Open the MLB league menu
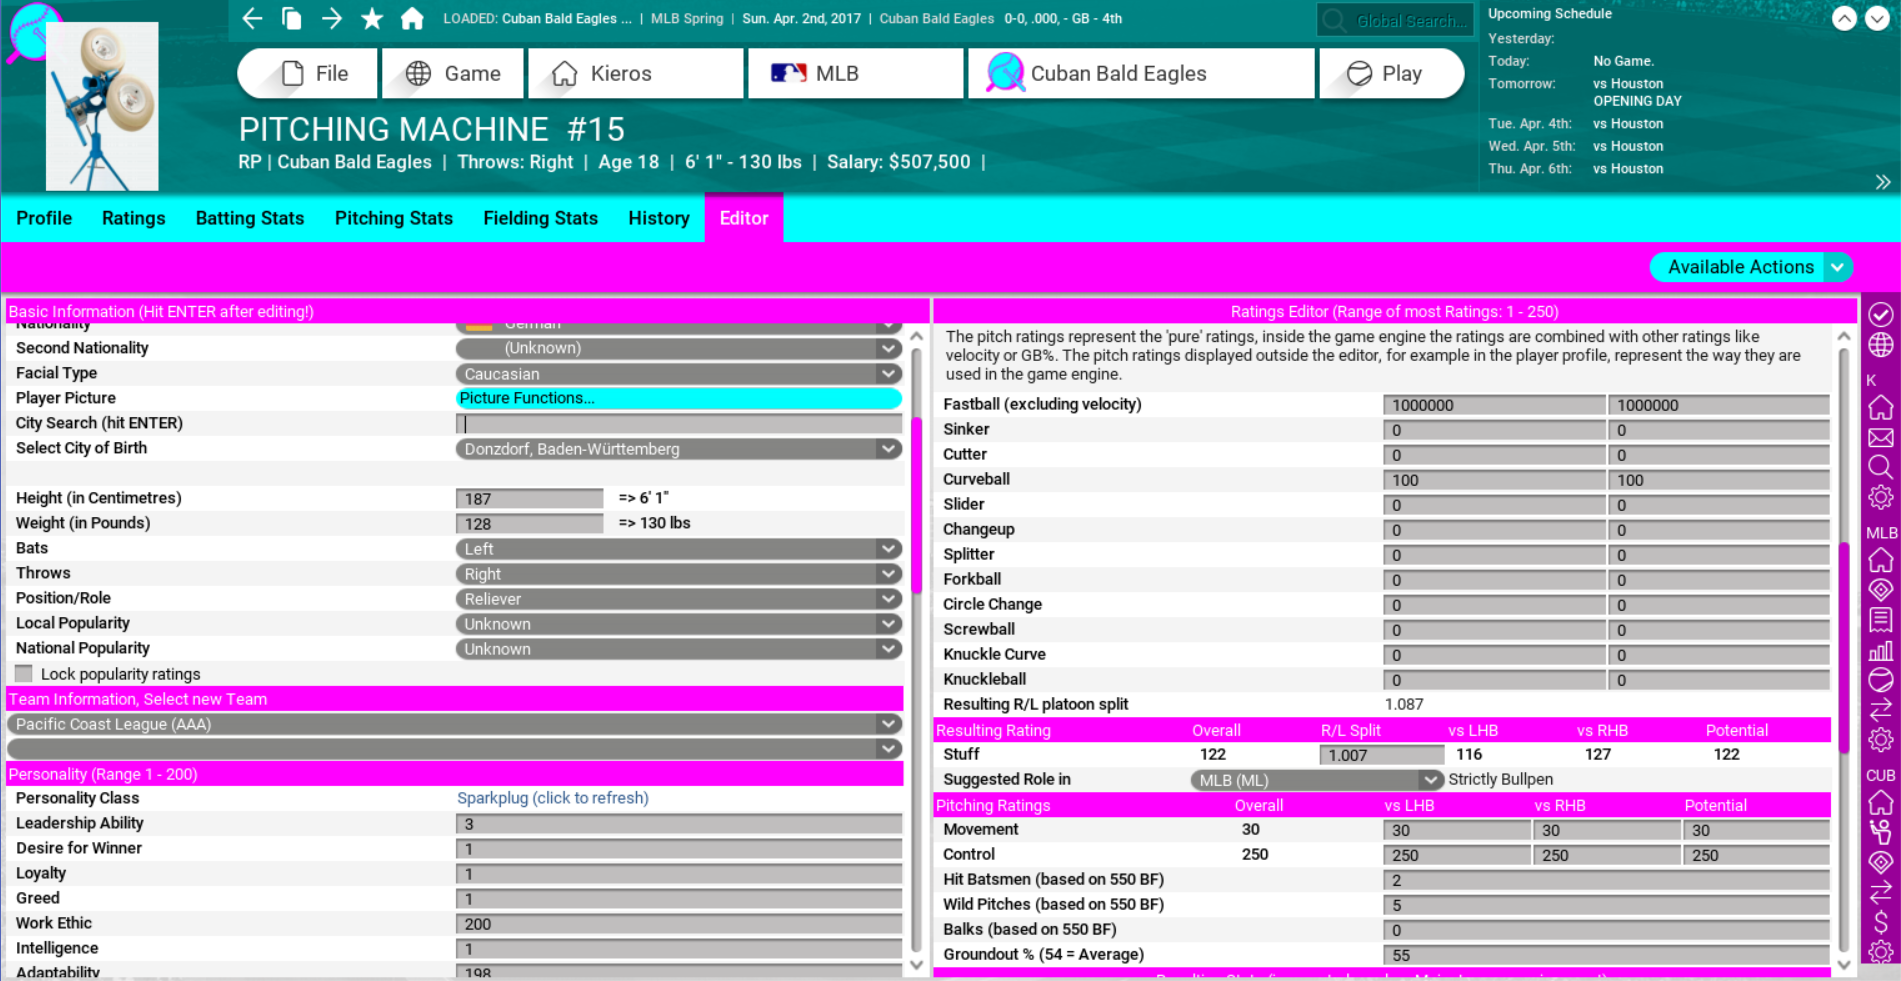 click(x=856, y=73)
